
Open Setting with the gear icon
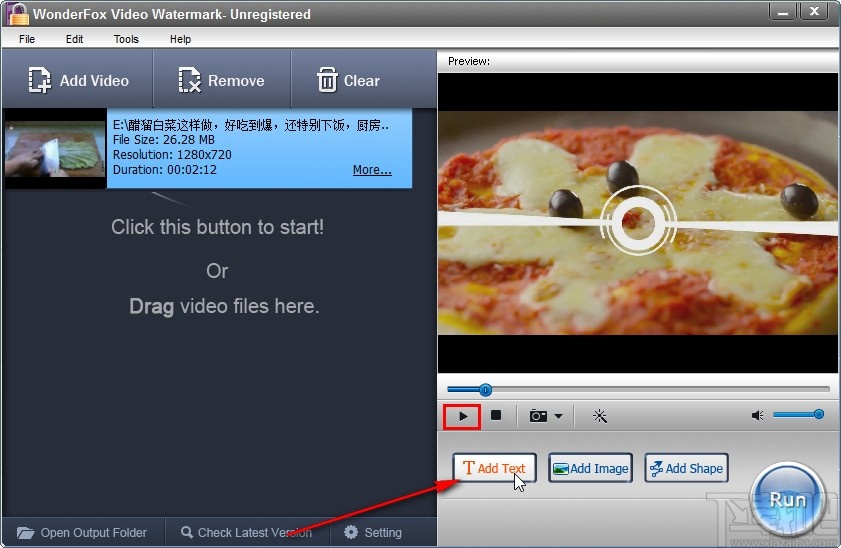373,532
